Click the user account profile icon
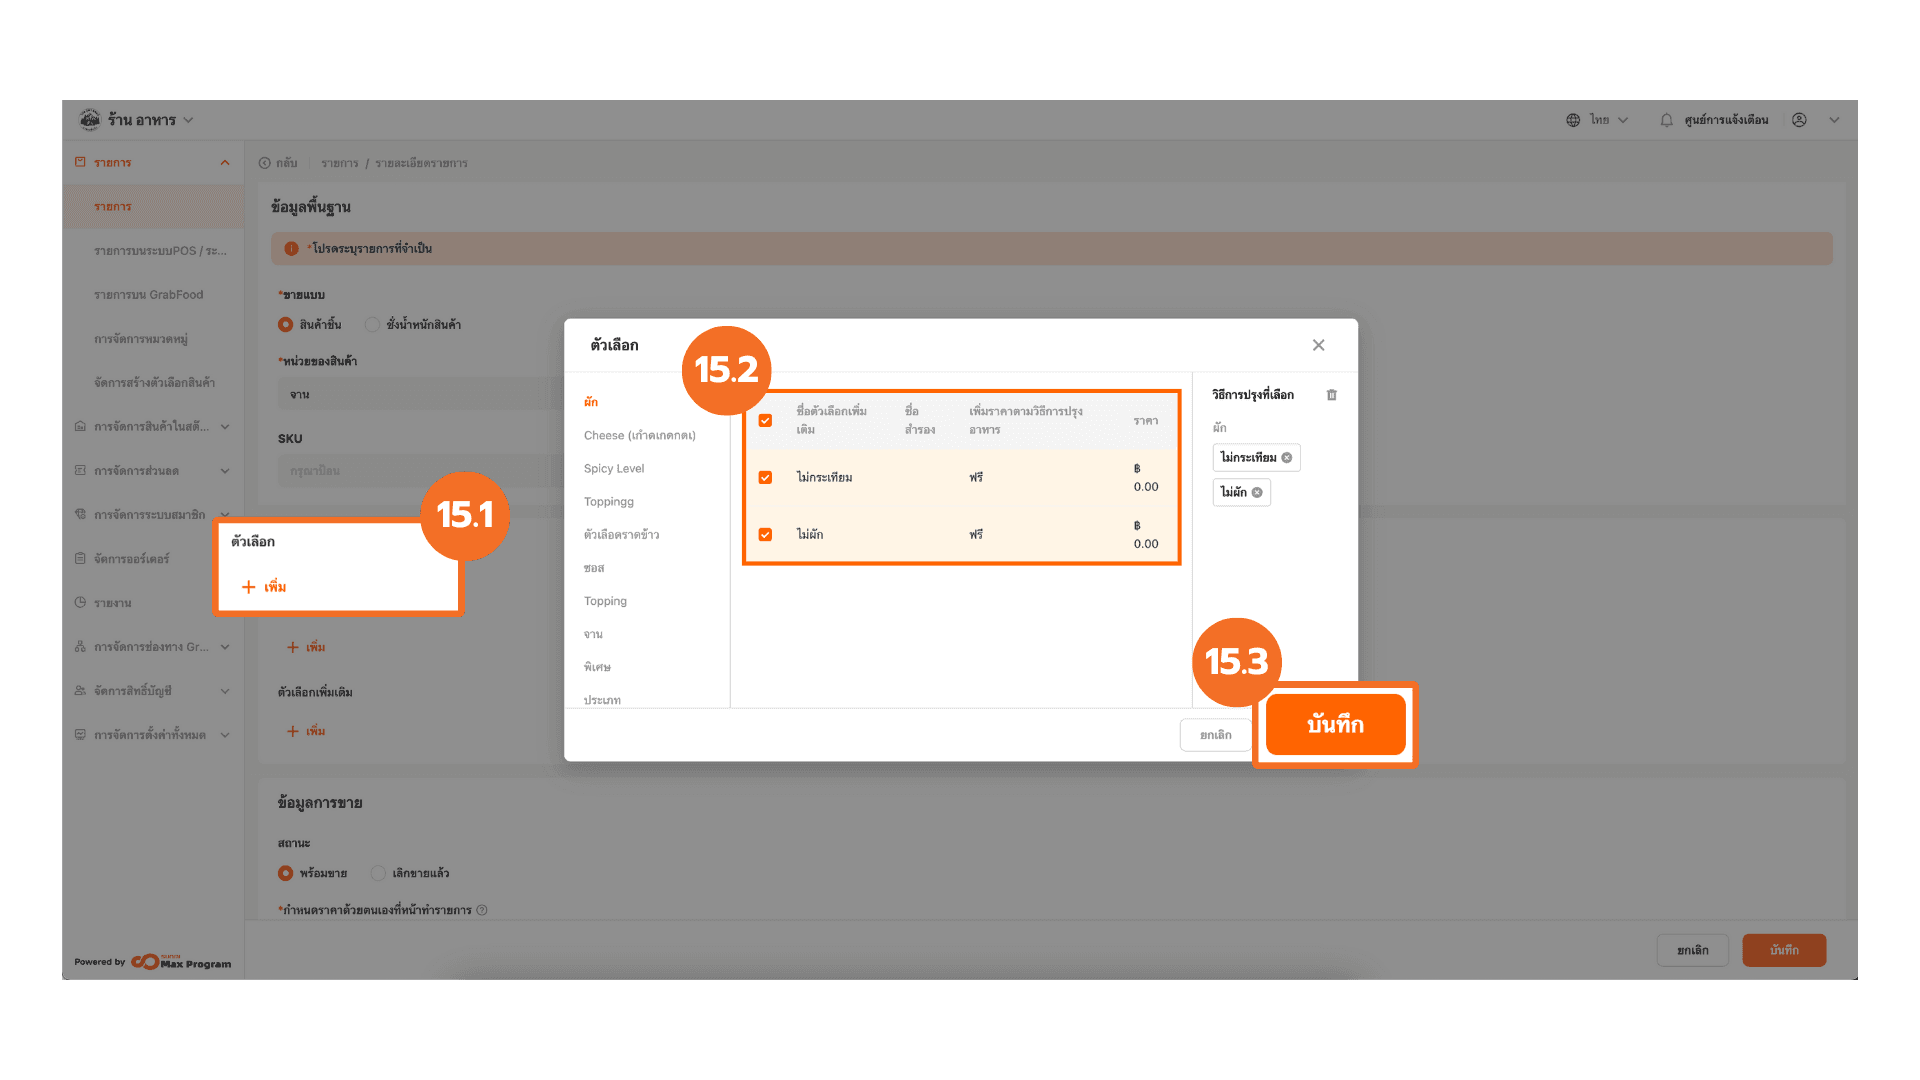This screenshot has width=1920, height=1080. [1799, 120]
